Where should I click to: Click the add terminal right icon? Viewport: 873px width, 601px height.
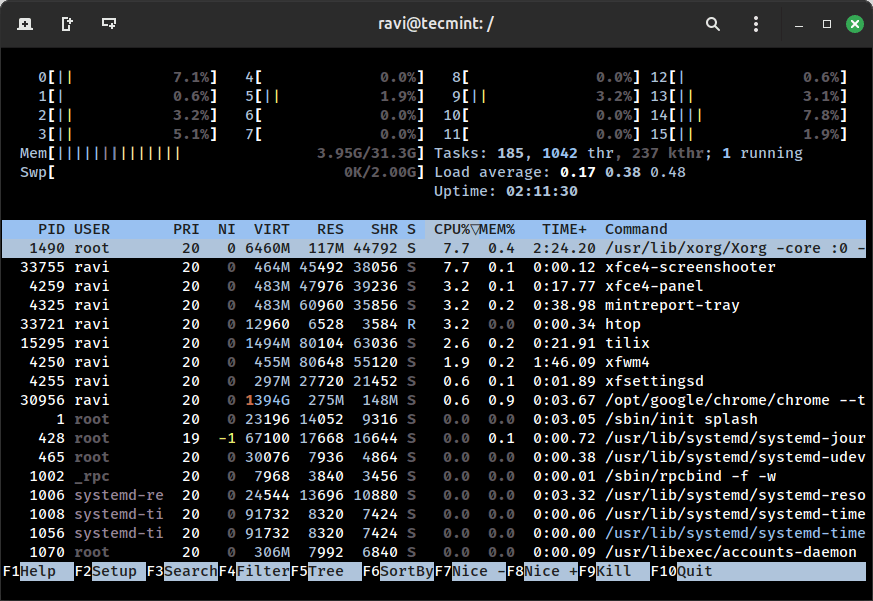coord(67,23)
